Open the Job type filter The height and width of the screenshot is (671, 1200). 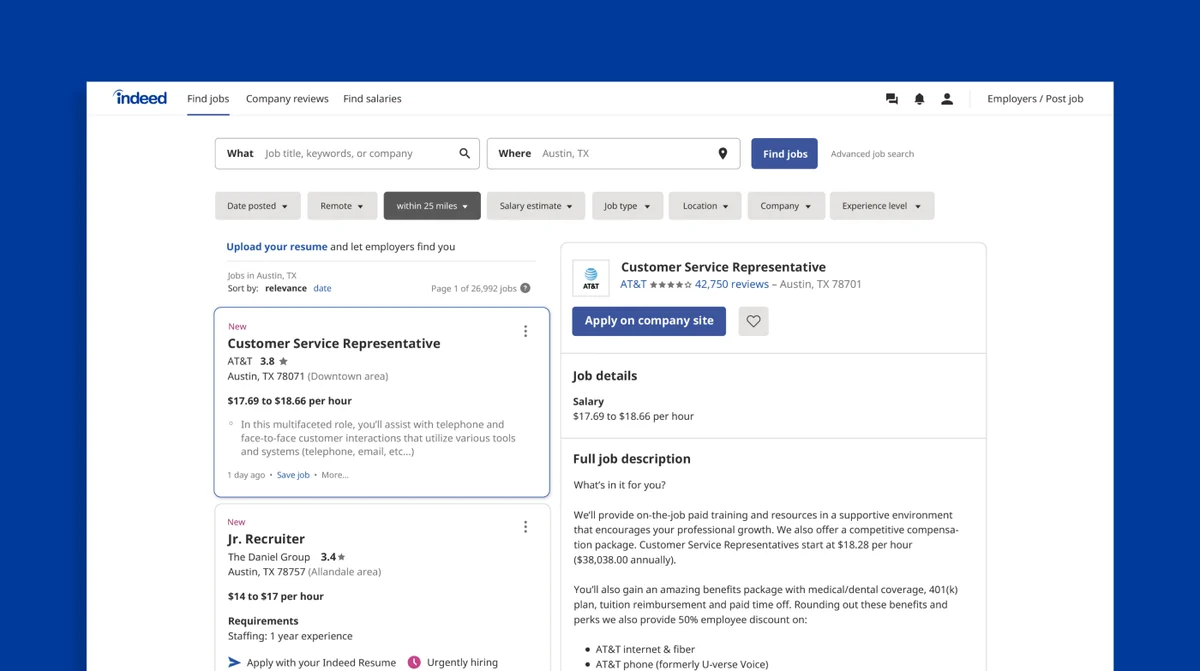[x=627, y=206]
